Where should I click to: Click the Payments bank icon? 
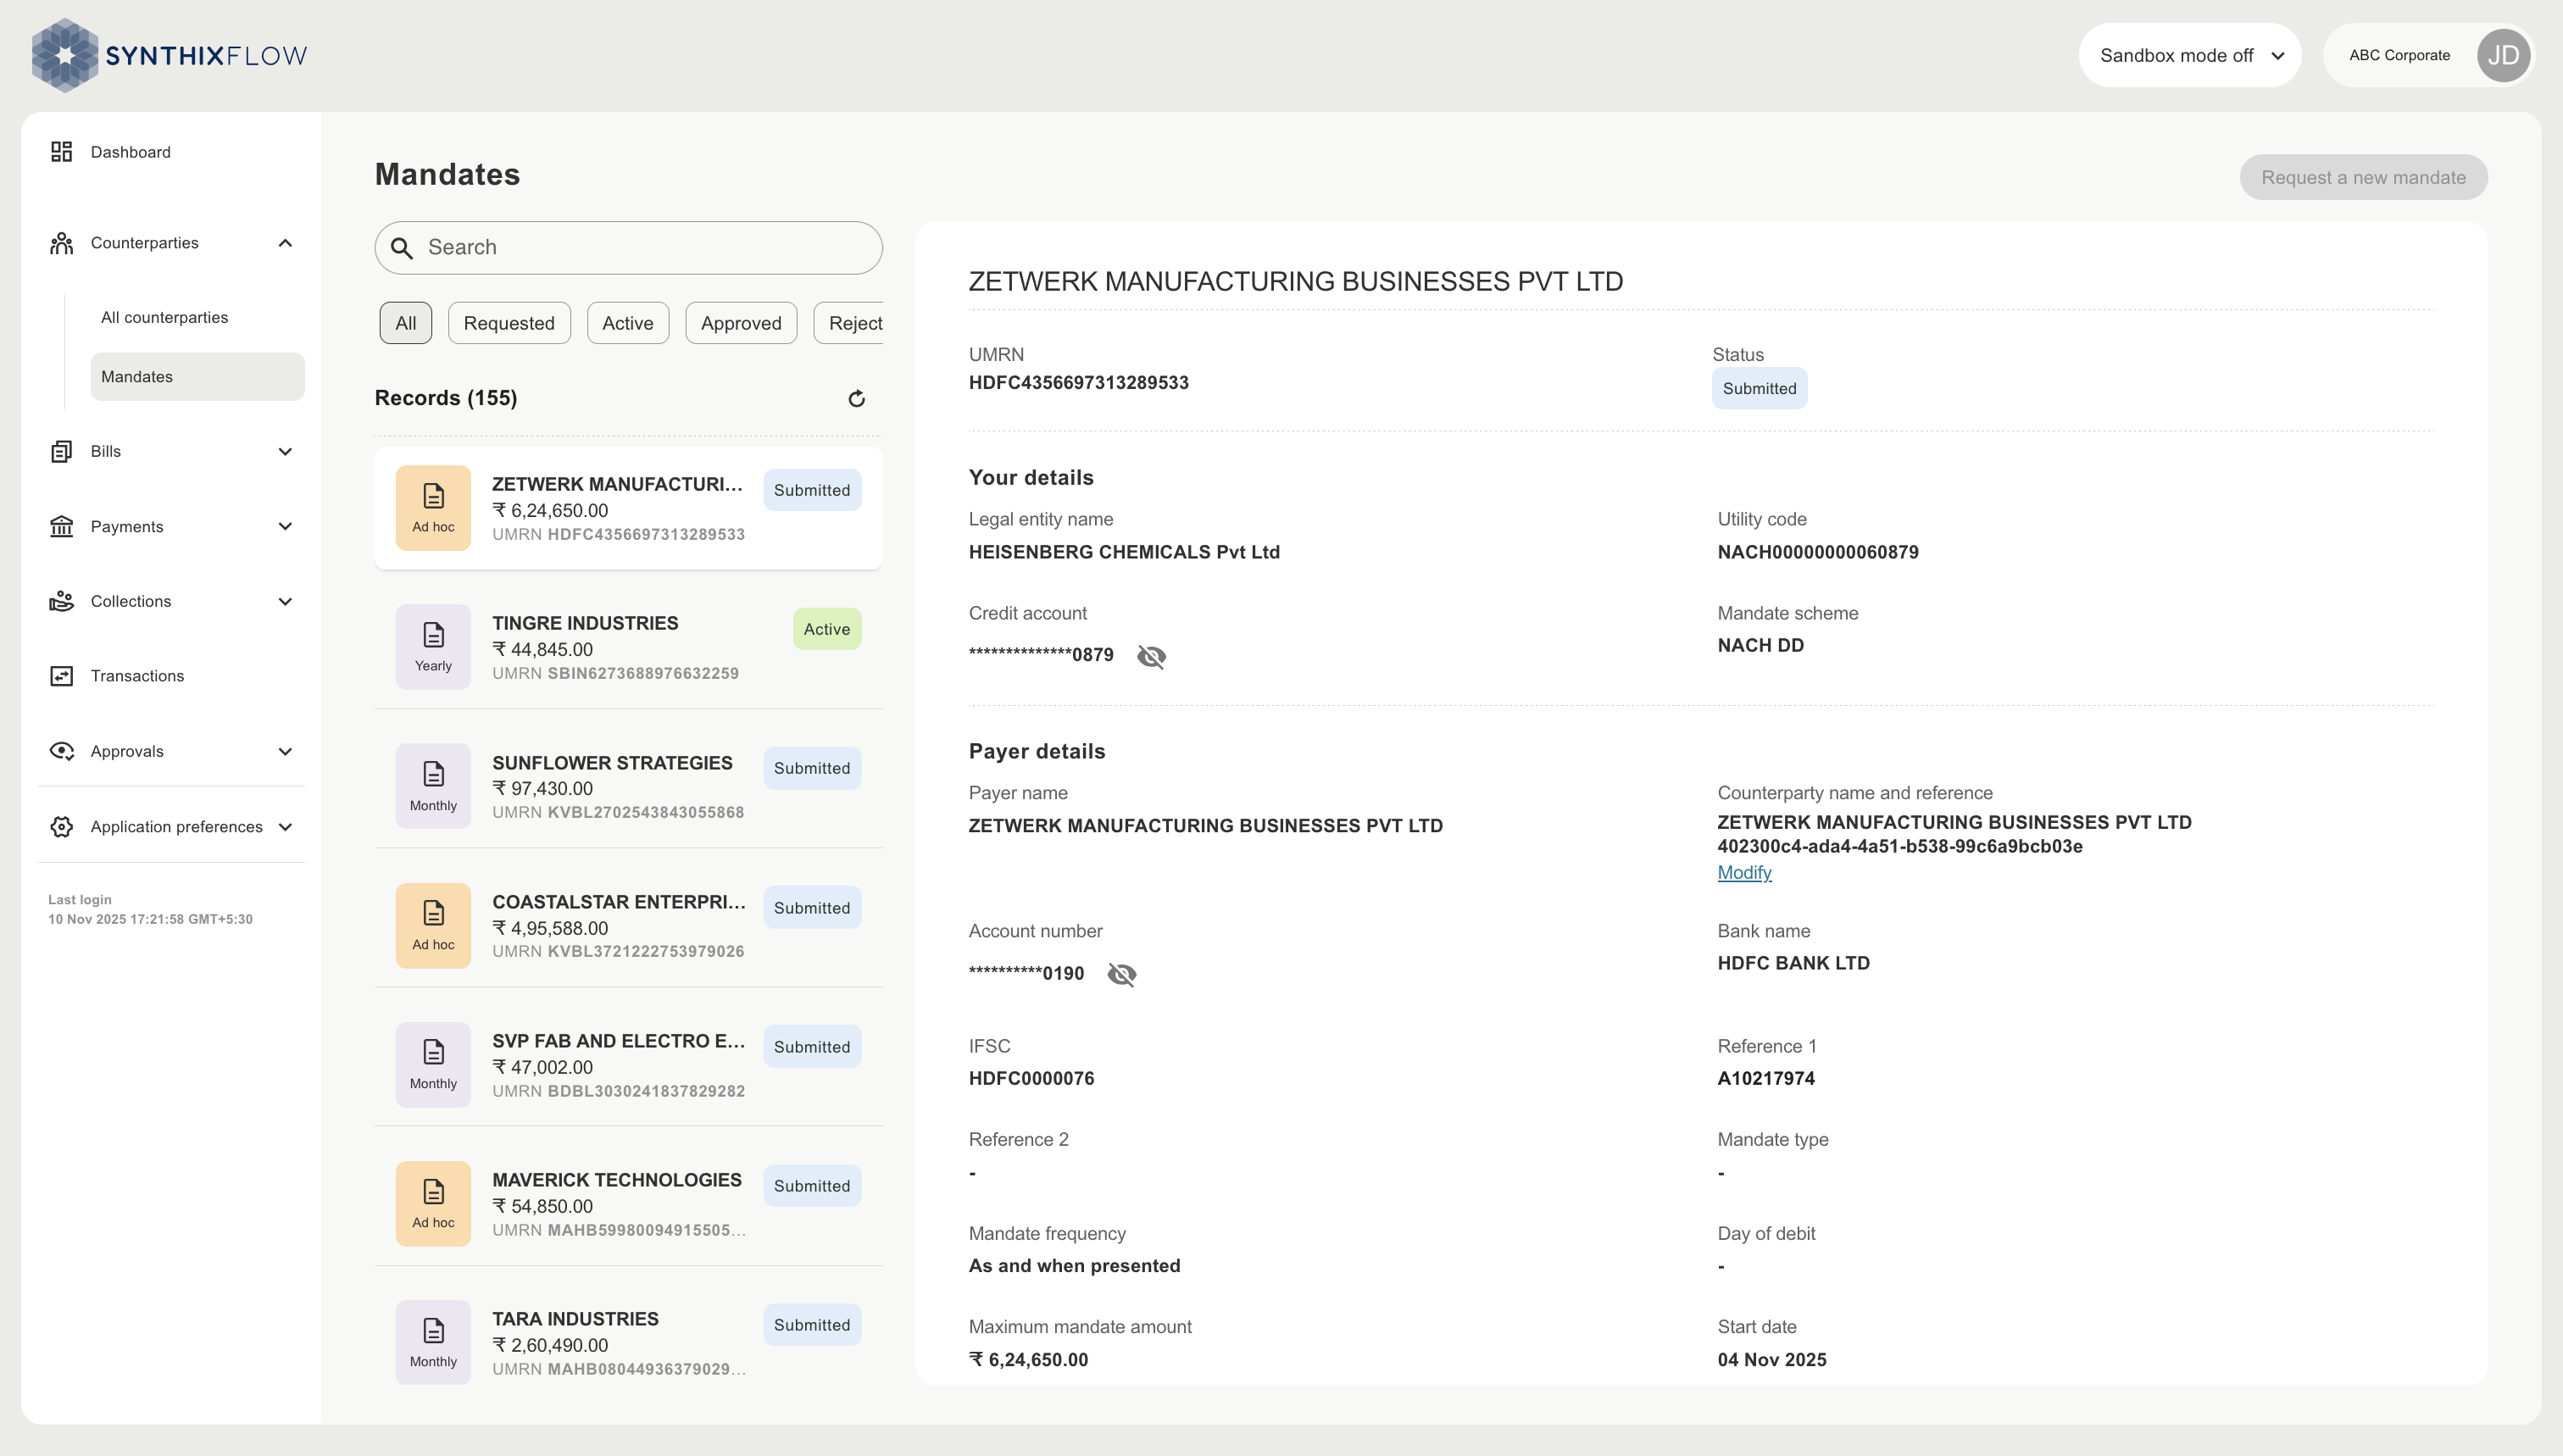[62, 526]
